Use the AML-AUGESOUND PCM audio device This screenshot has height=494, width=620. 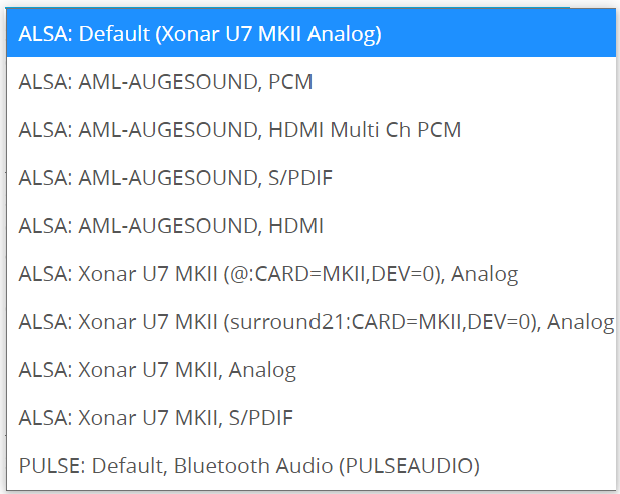click(166, 82)
